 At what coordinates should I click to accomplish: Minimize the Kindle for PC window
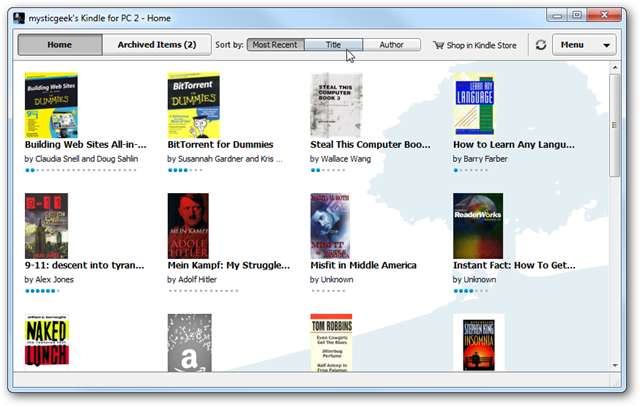tap(557, 16)
